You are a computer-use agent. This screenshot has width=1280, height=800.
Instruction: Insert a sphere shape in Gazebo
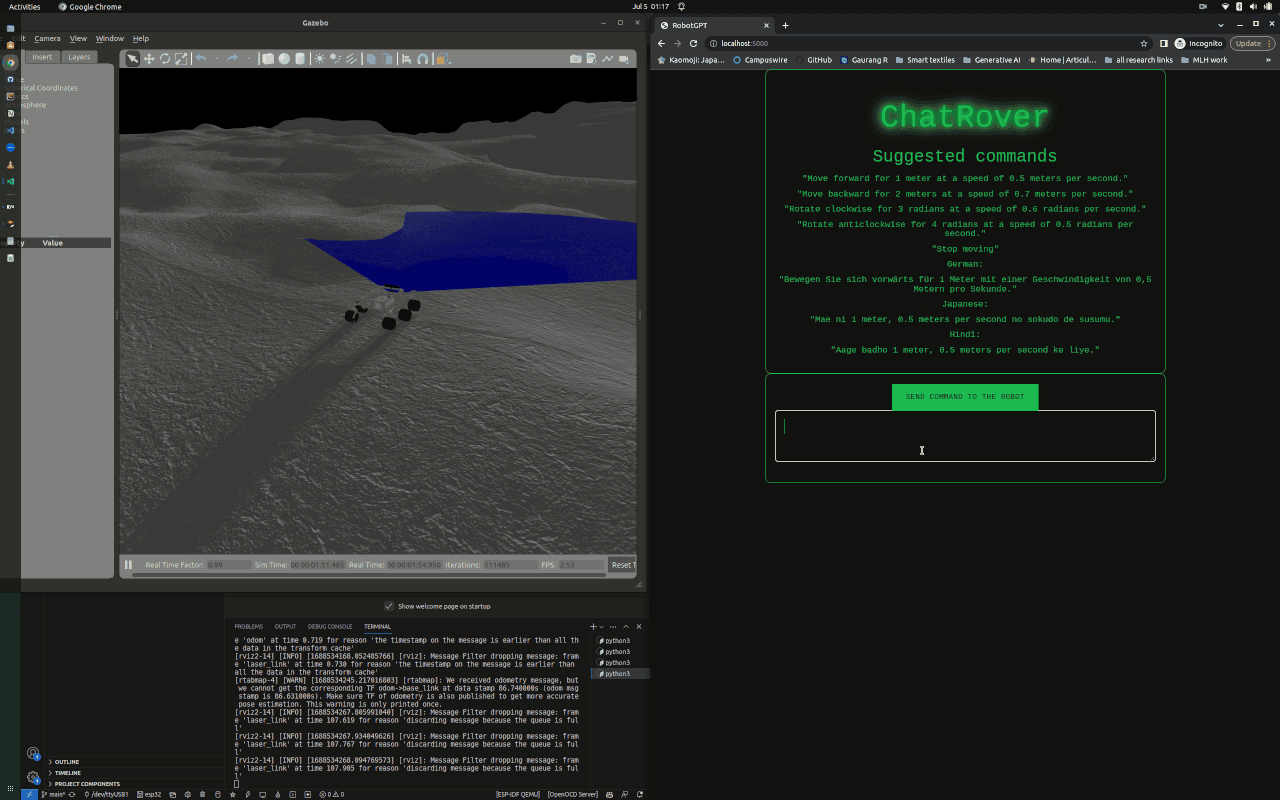284,59
